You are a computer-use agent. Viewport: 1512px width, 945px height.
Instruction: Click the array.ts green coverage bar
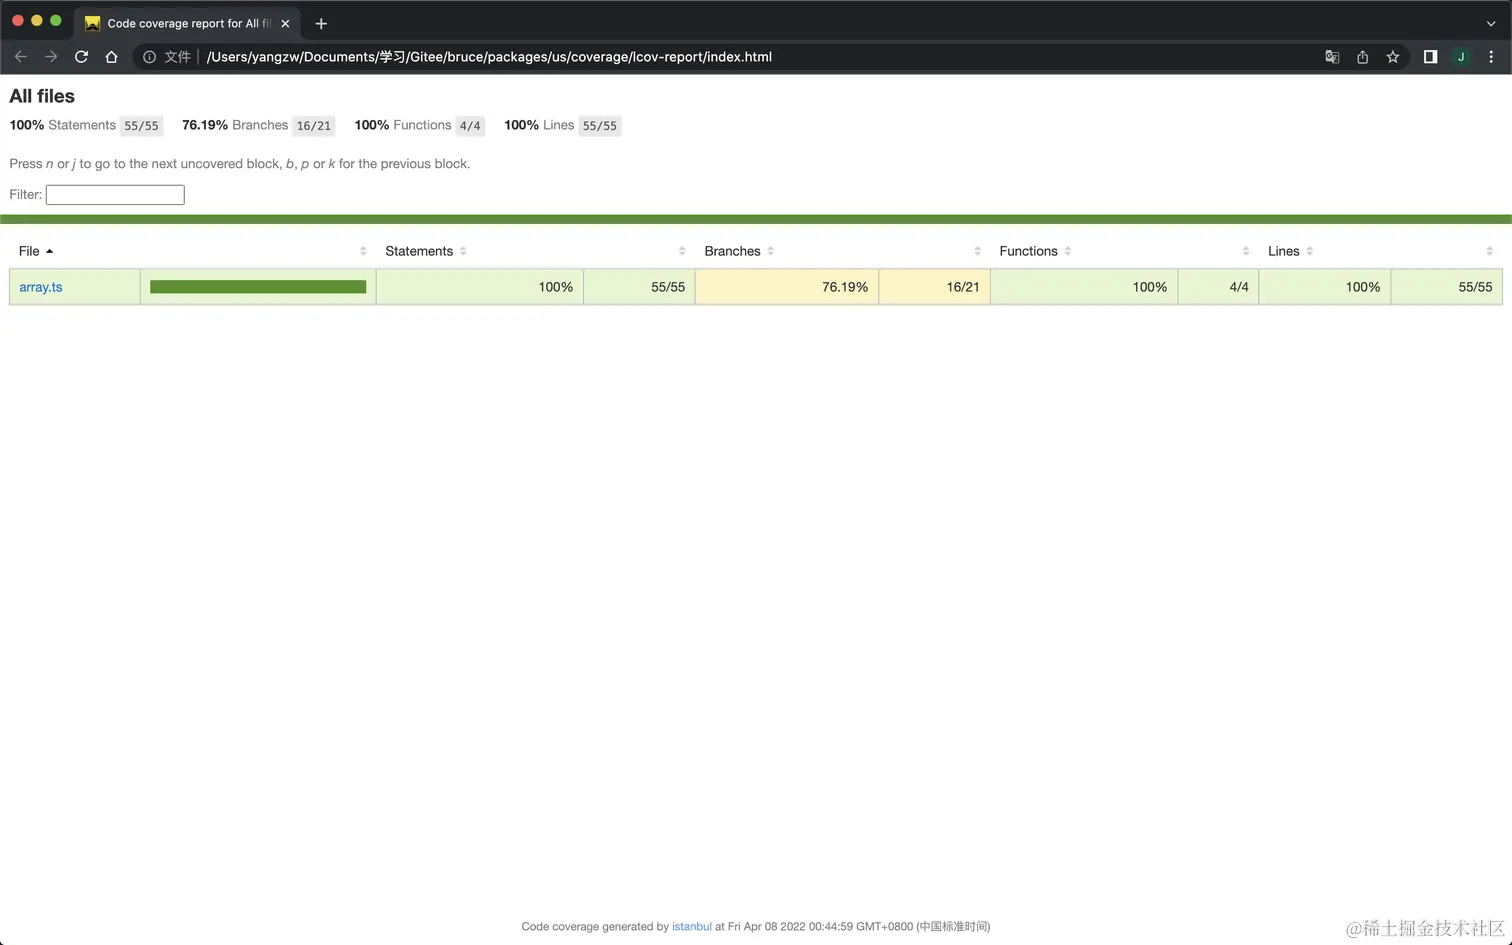click(x=258, y=287)
